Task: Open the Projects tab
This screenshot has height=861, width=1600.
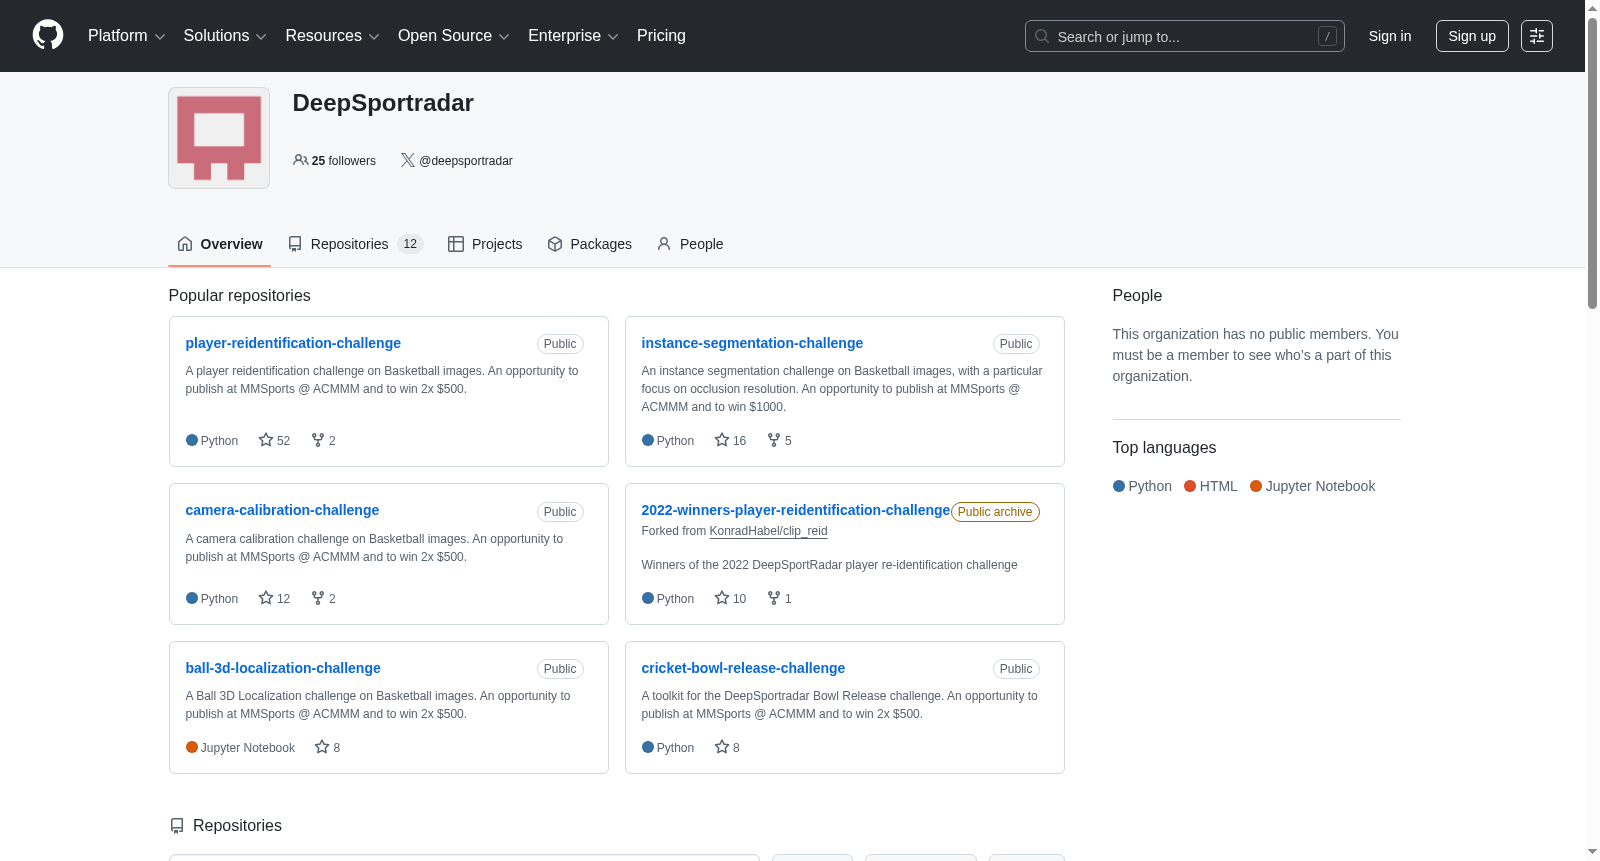Action: [485, 244]
